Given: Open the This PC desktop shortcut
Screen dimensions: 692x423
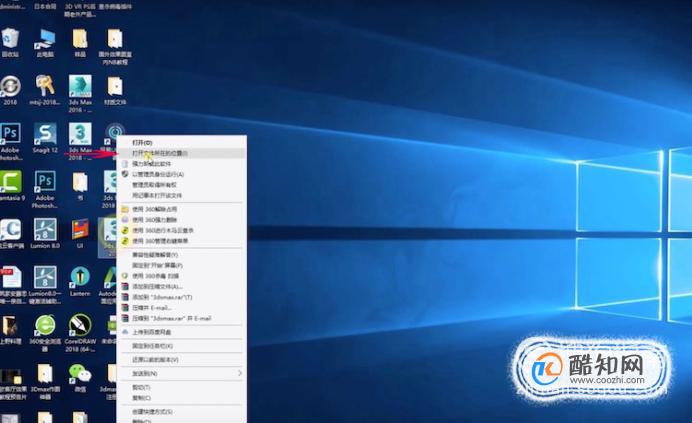Looking at the screenshot, I should point(45,42).
